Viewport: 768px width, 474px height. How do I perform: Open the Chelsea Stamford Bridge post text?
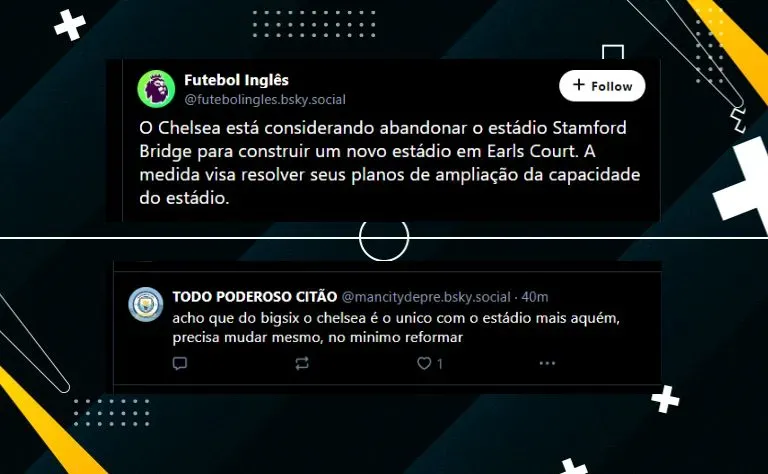click(x=389, y=163)
